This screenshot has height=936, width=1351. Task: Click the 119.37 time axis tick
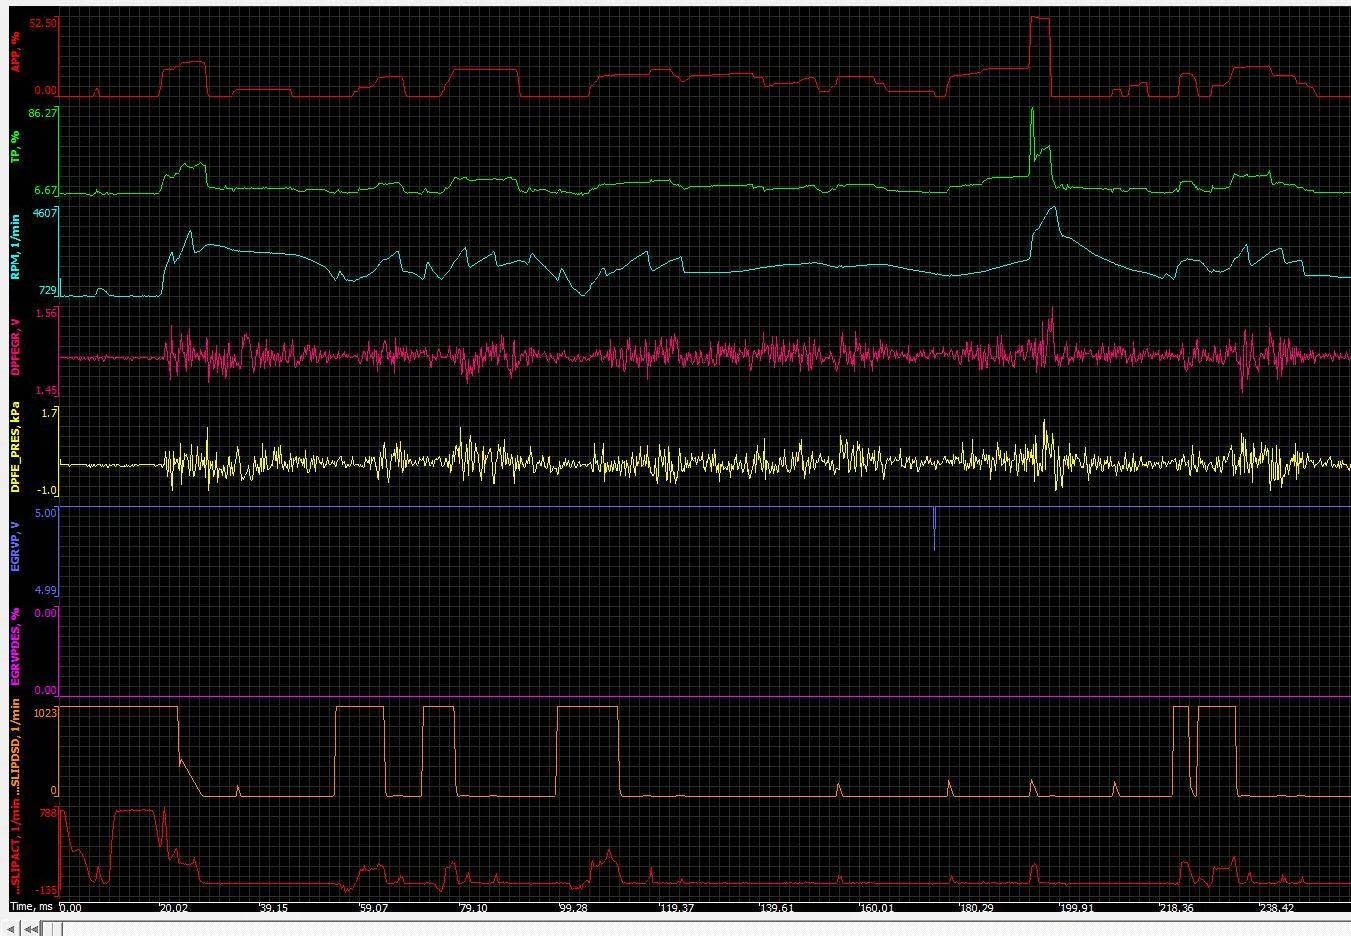[x=677, y=908]
